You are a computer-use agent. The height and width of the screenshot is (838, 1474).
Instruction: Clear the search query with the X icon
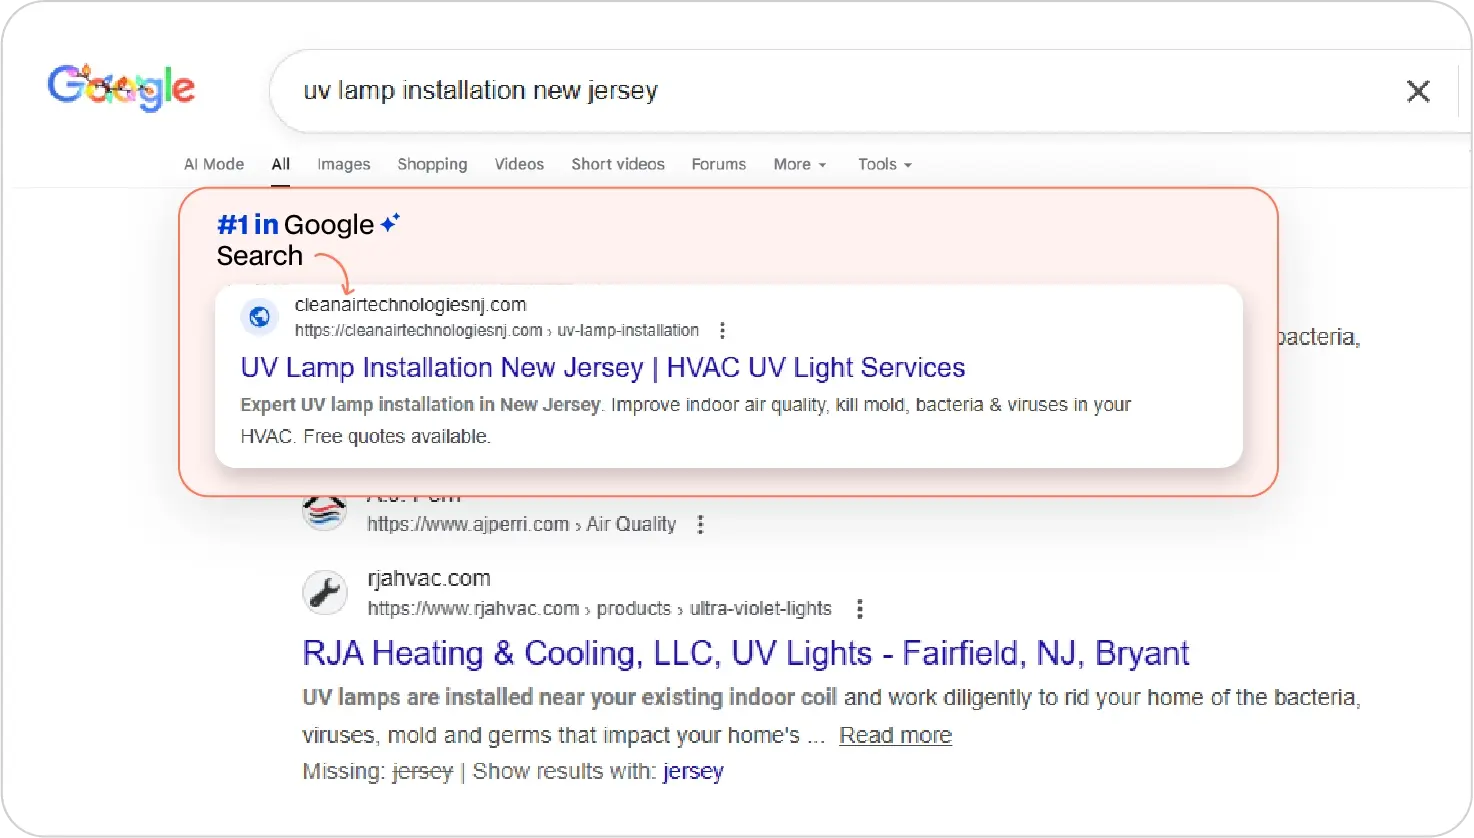(x=1417, y=91)
